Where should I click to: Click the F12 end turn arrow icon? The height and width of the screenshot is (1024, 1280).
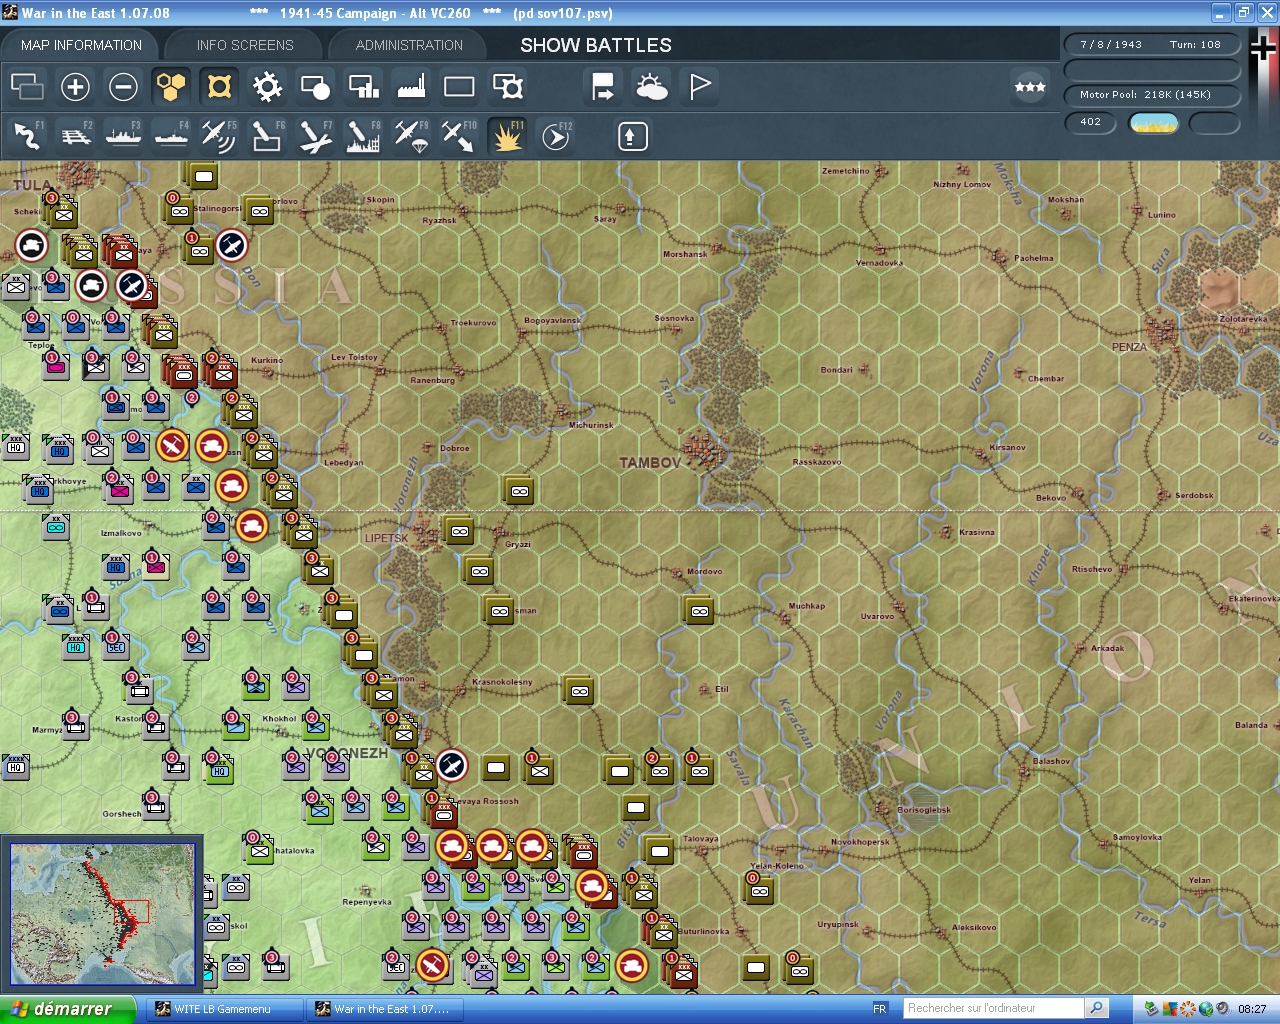pos(556,136)
